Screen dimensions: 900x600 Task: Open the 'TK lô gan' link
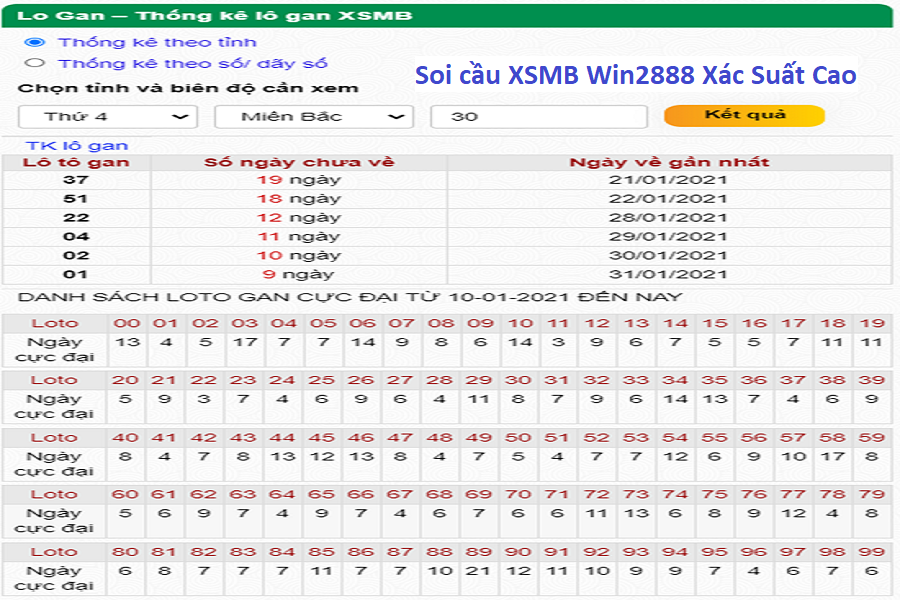coord(77,145)
